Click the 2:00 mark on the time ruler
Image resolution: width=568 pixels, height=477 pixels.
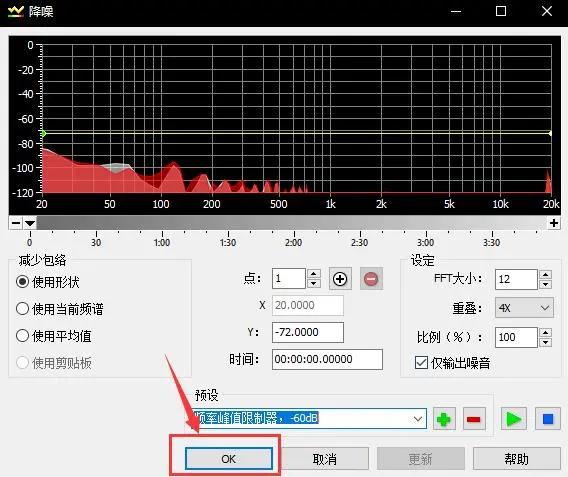click(x=294, y=242)
